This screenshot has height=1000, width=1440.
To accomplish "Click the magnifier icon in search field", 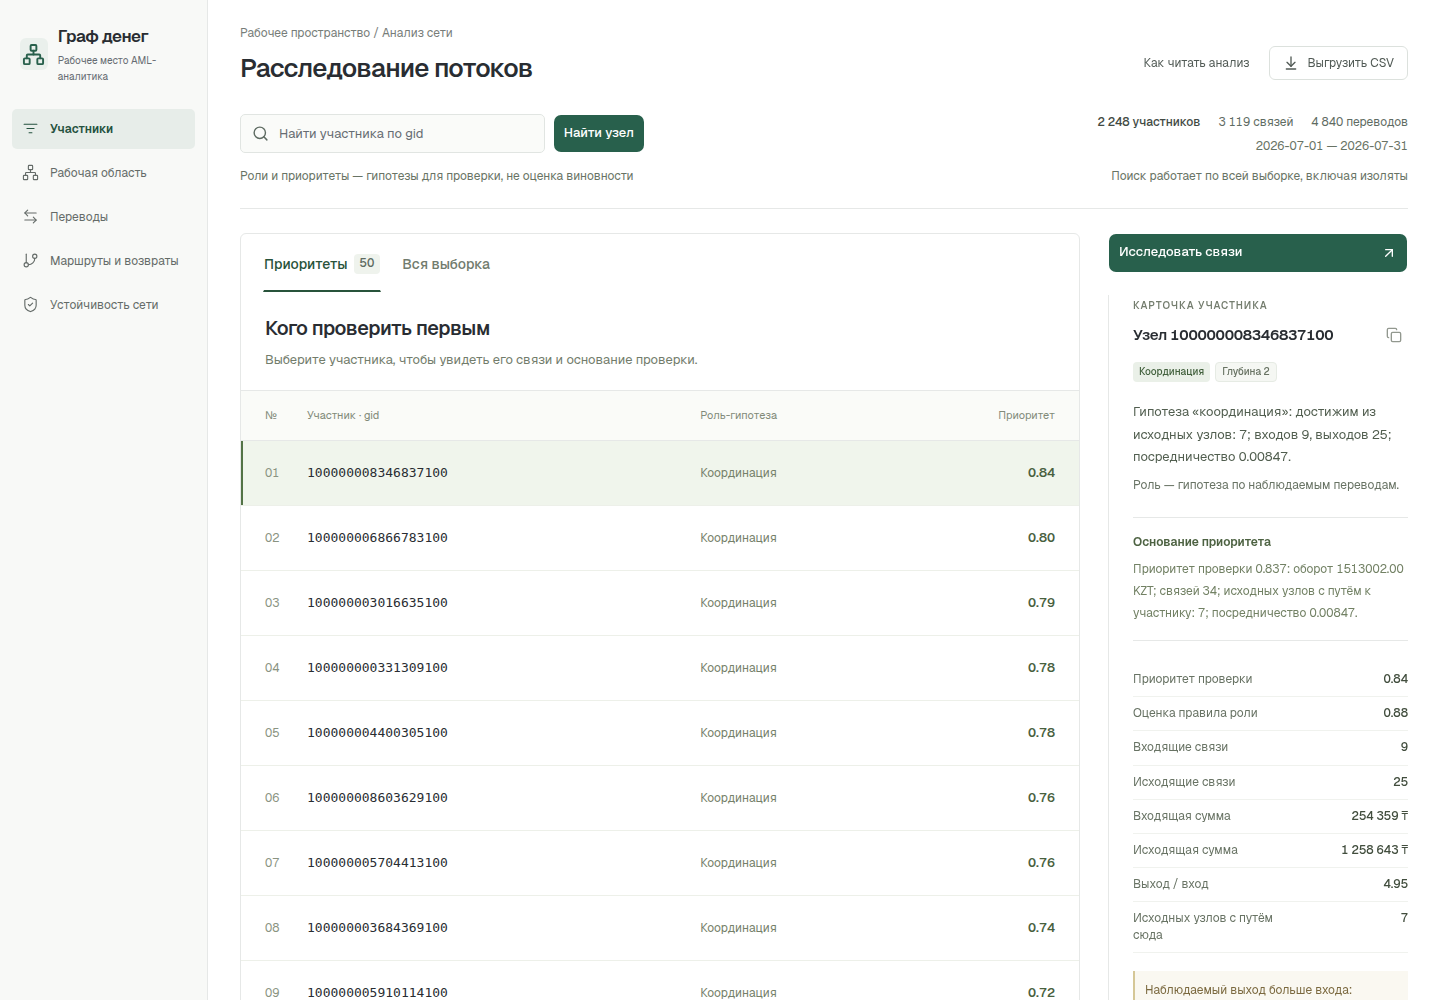I will tap(260, 134).
